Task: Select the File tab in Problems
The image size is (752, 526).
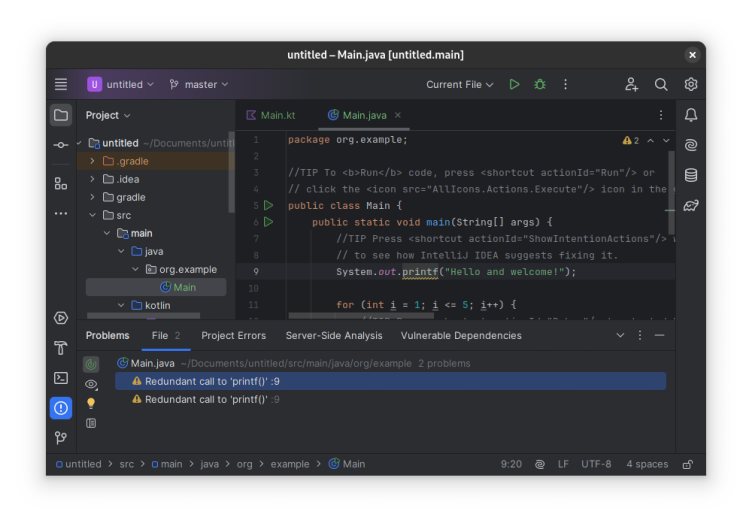Action: [x=166, y=336]
